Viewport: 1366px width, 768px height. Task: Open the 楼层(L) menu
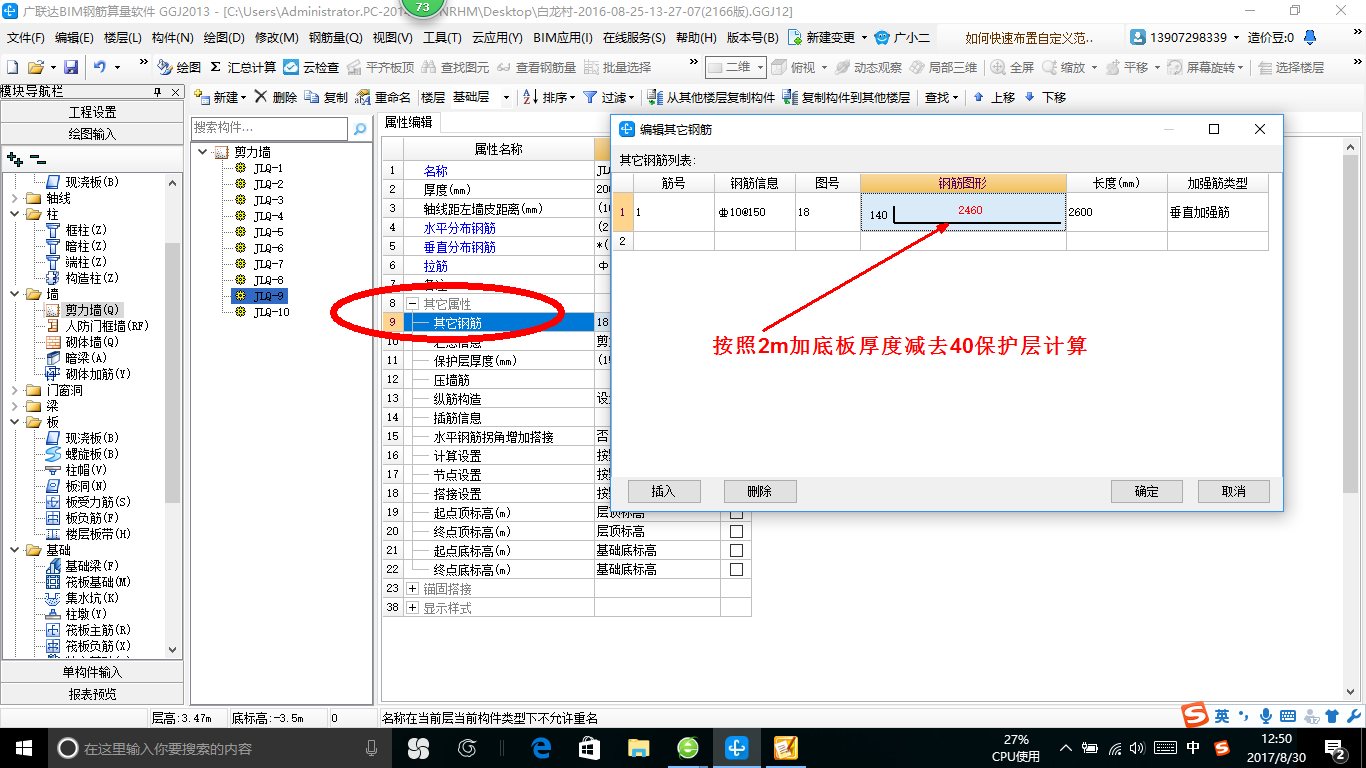(122, 38)
